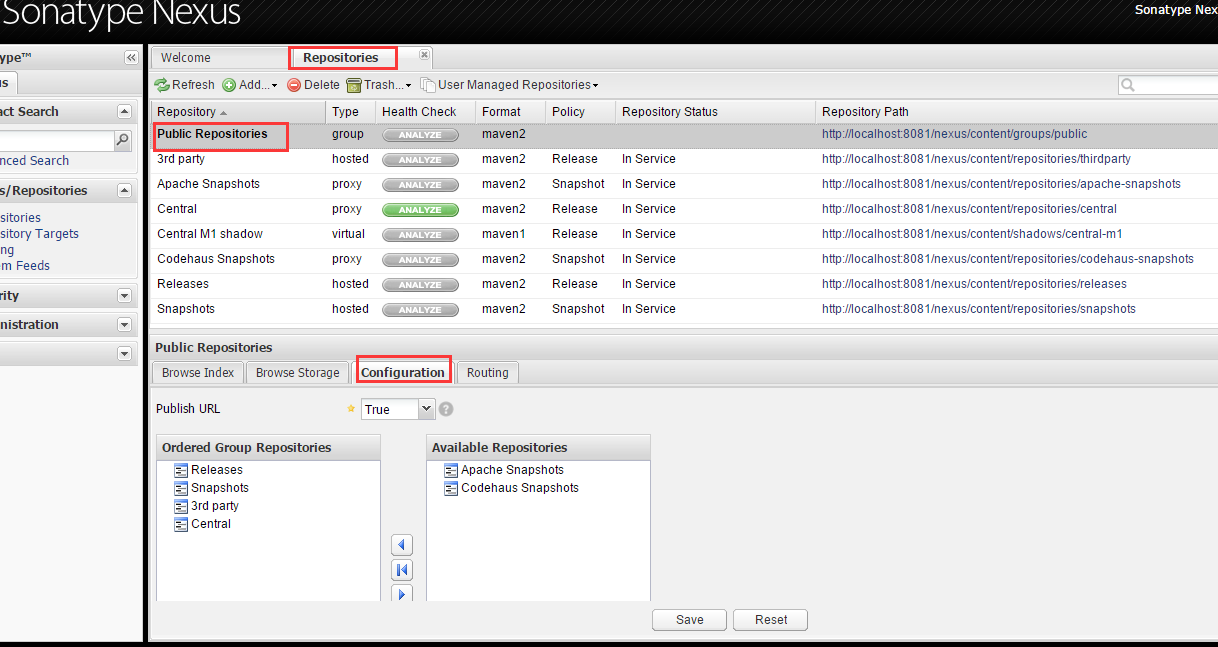Expand the Administration sidebar section

point(124,325)
